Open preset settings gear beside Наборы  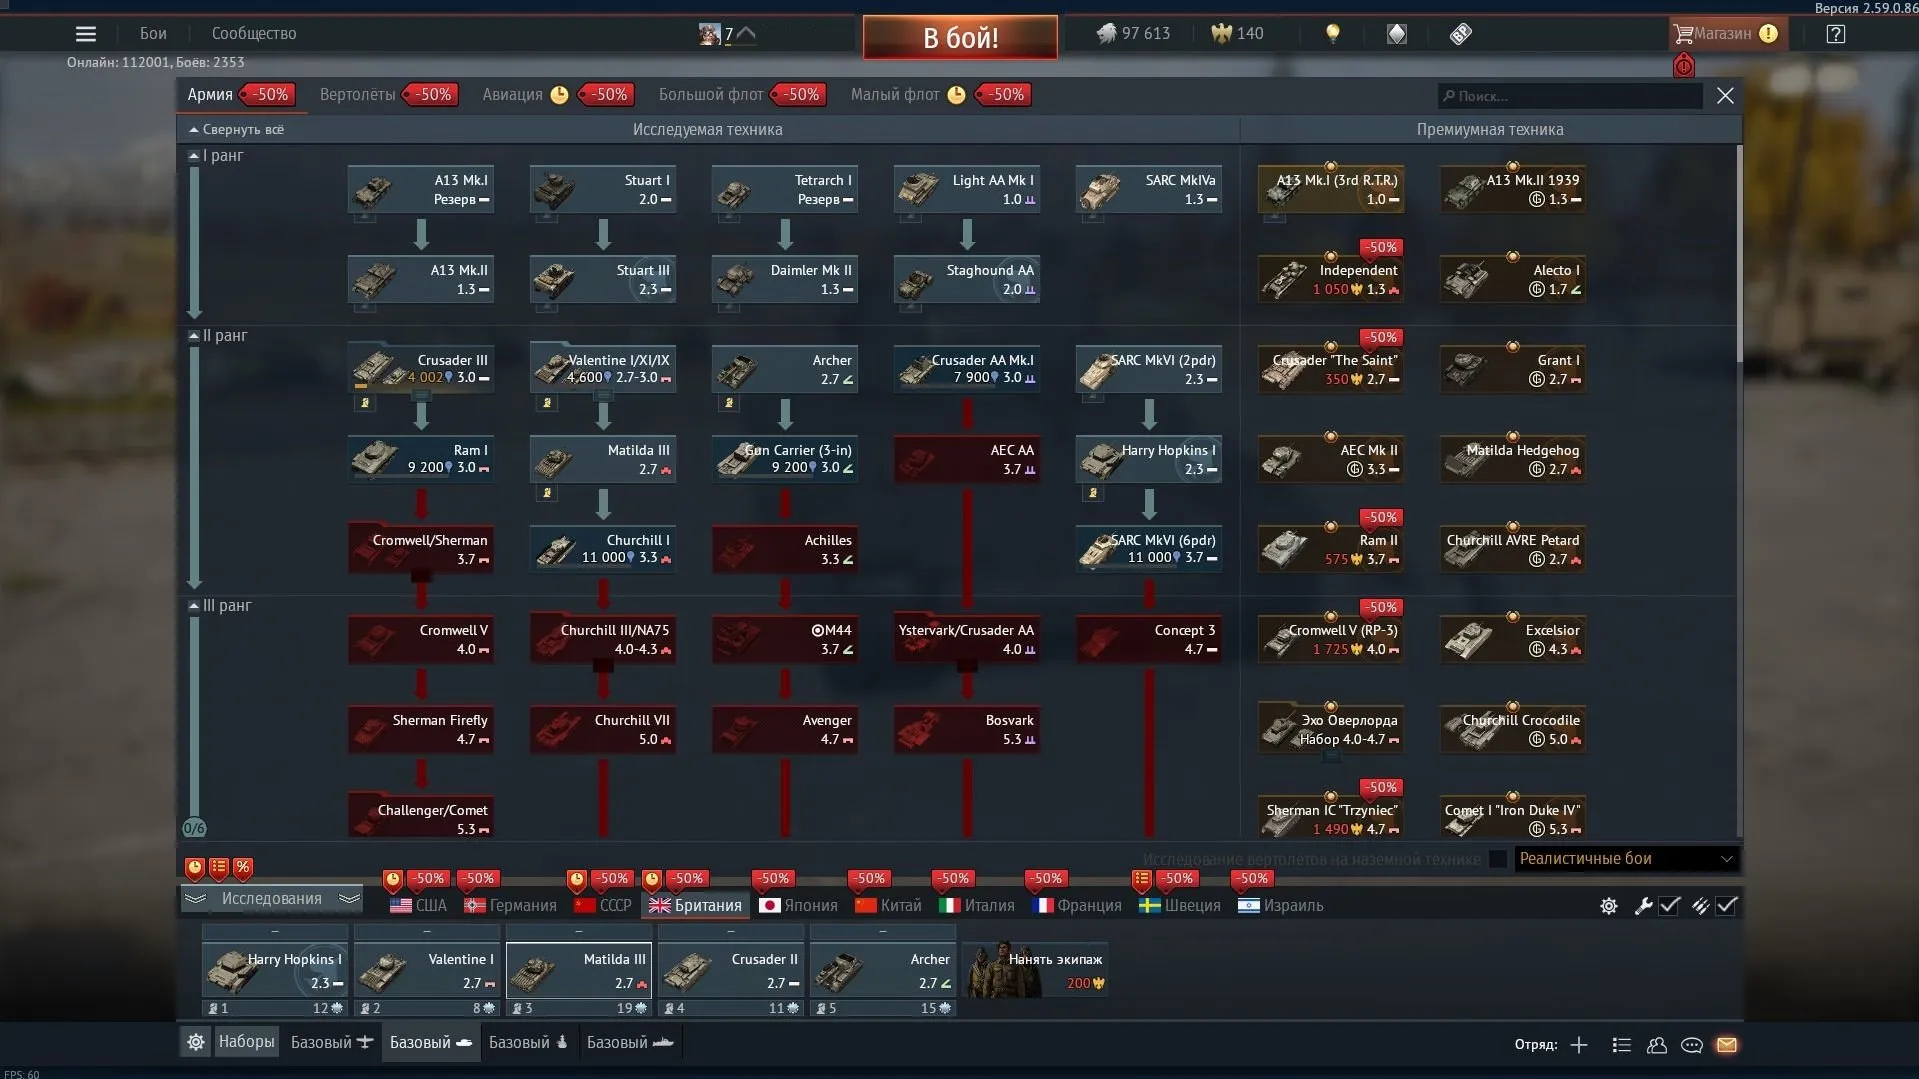pos(196,1042)
